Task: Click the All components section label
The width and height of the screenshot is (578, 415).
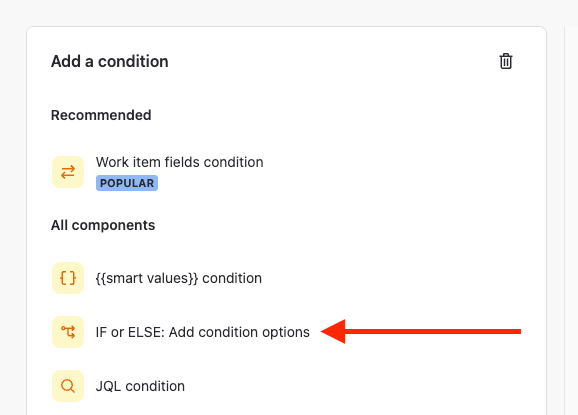Action: [x=103, y=225]
